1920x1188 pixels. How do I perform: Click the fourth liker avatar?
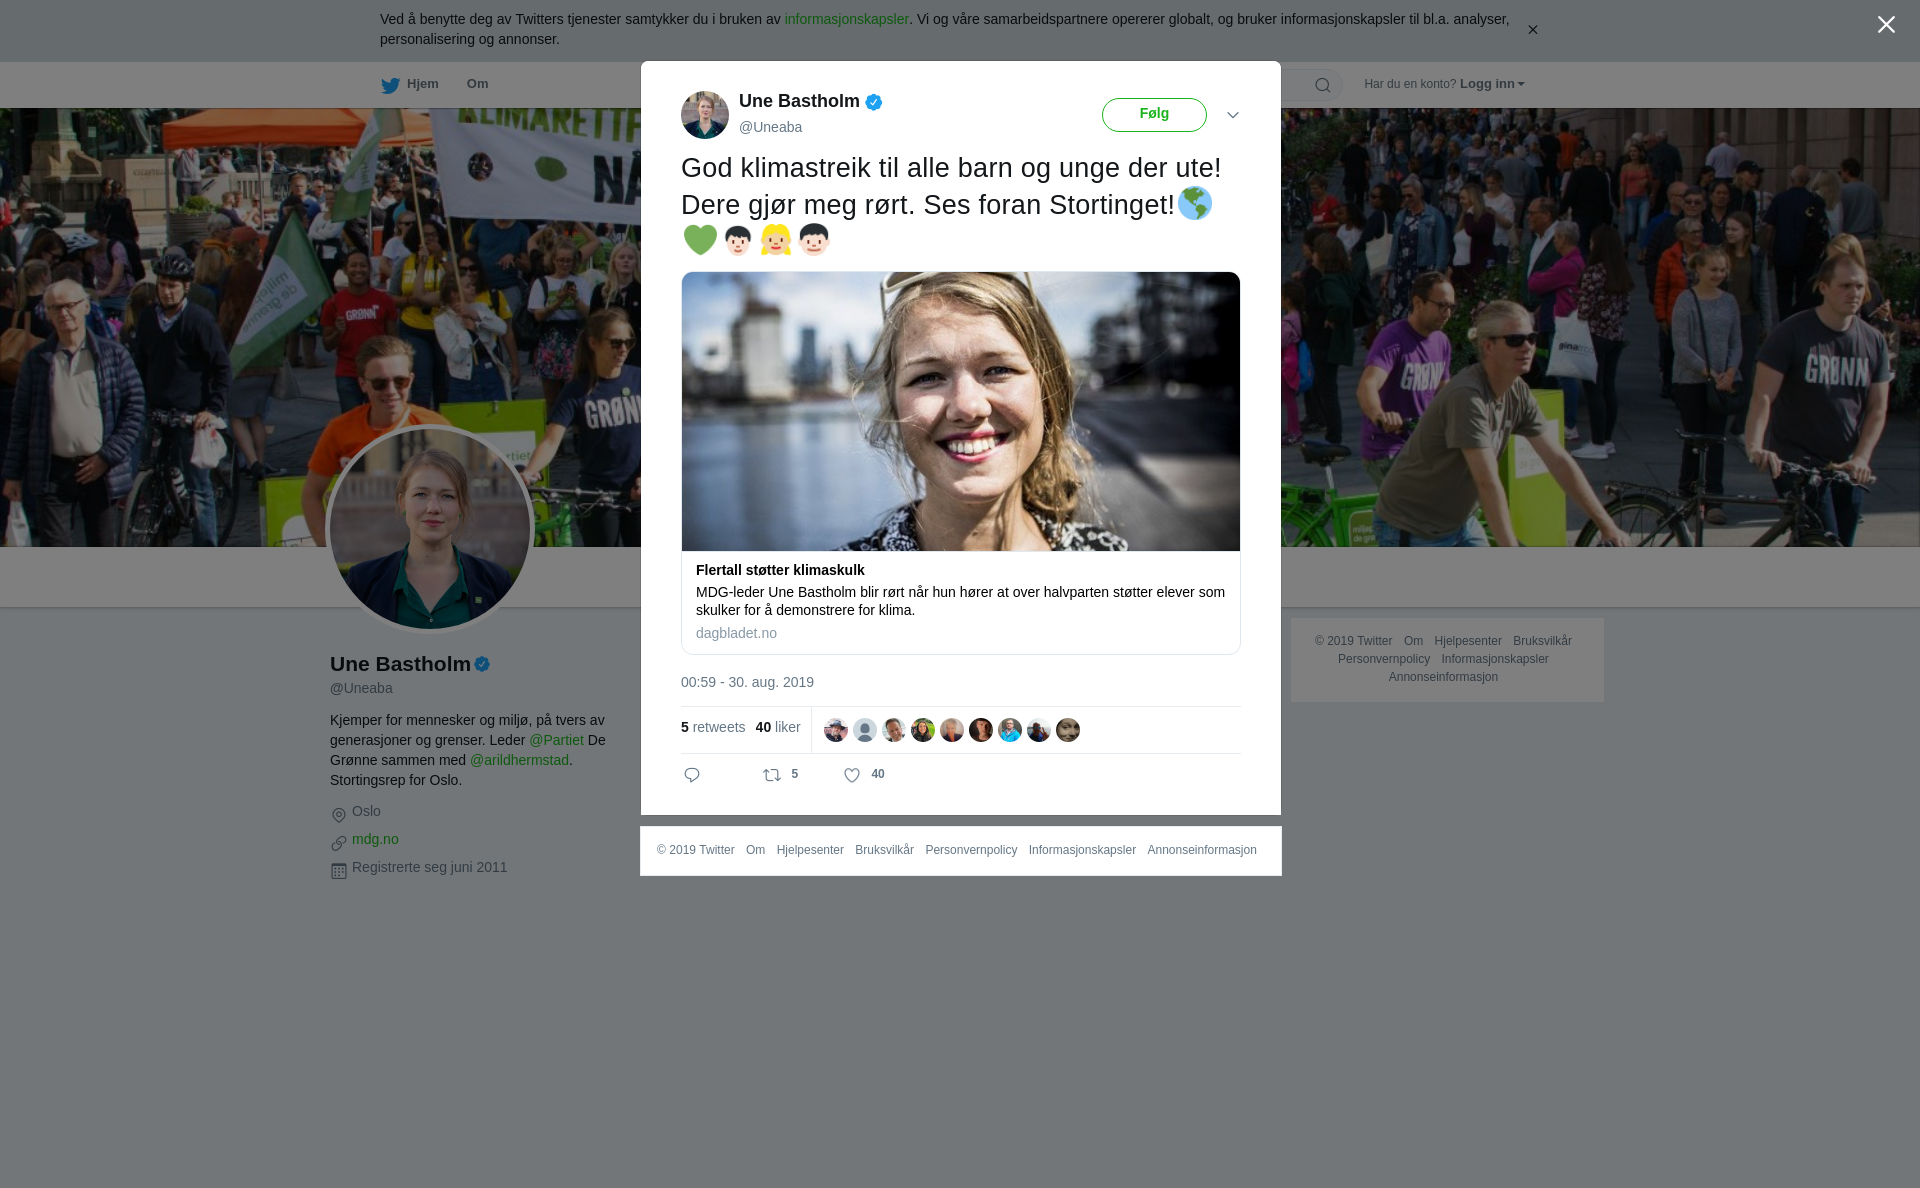coord(923,730)
